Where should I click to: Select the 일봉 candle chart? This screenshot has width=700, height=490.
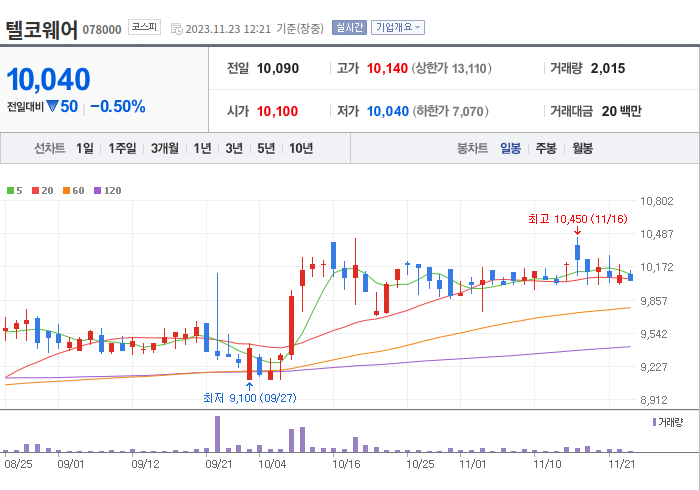coord(510,148)
